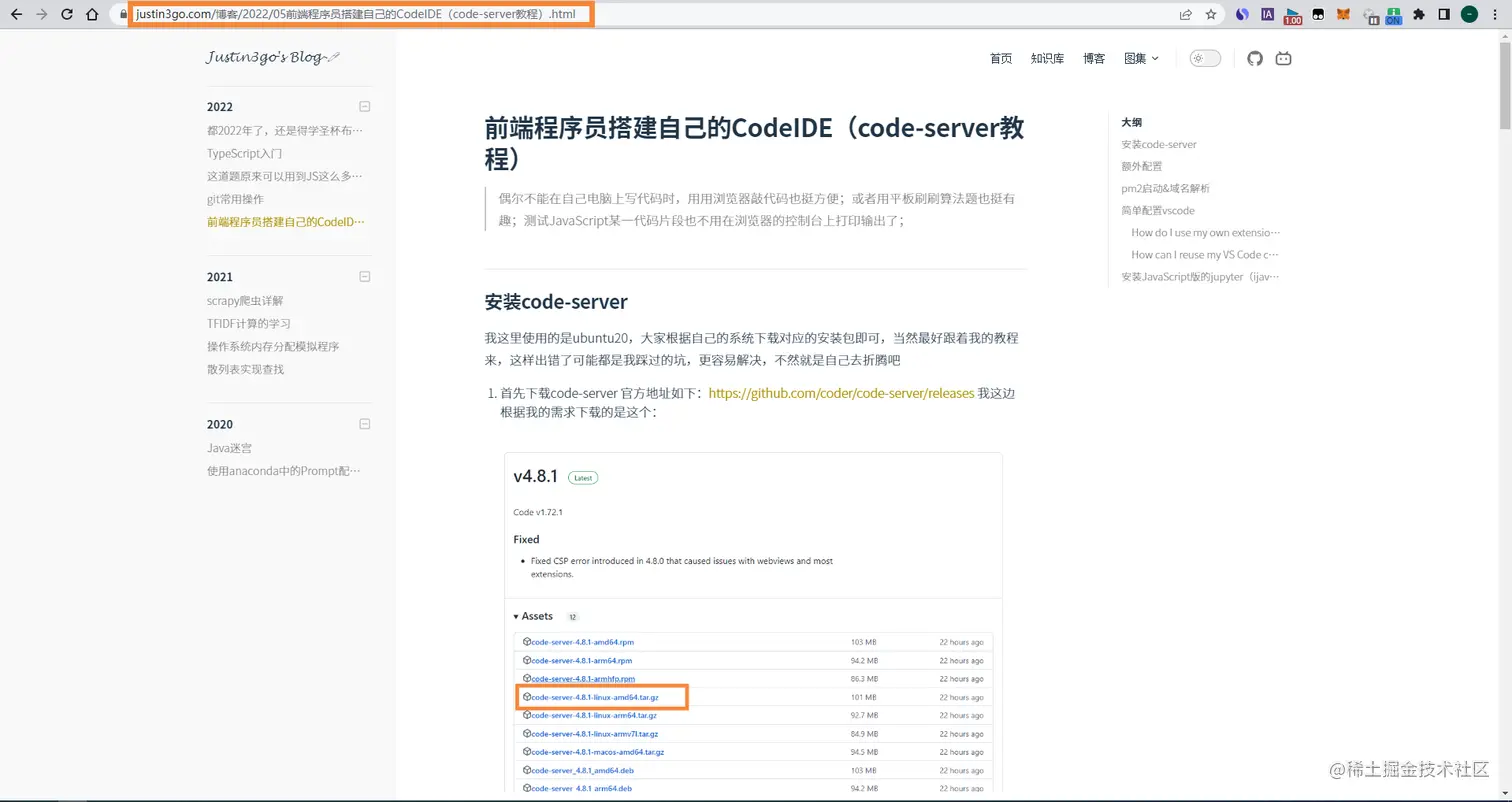Collapse the 2020 post group

coord(365,424)
